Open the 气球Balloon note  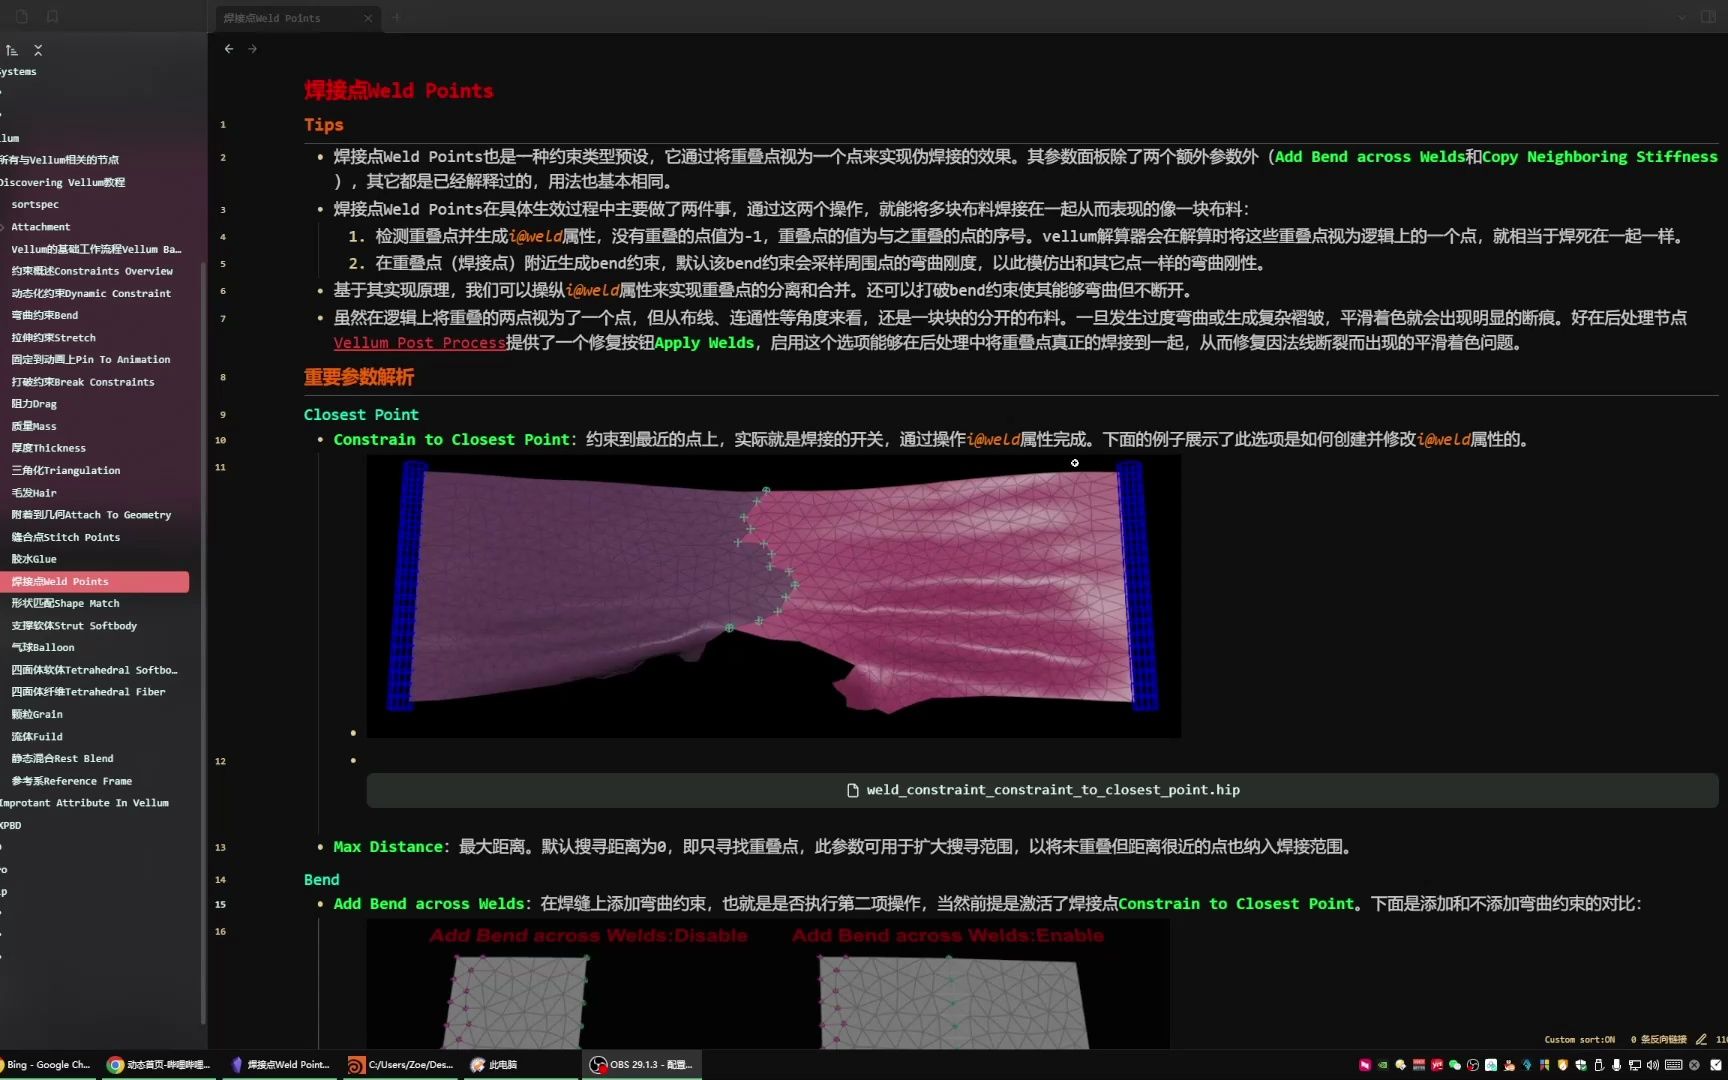pyautogui.click(x=43, y=648)
